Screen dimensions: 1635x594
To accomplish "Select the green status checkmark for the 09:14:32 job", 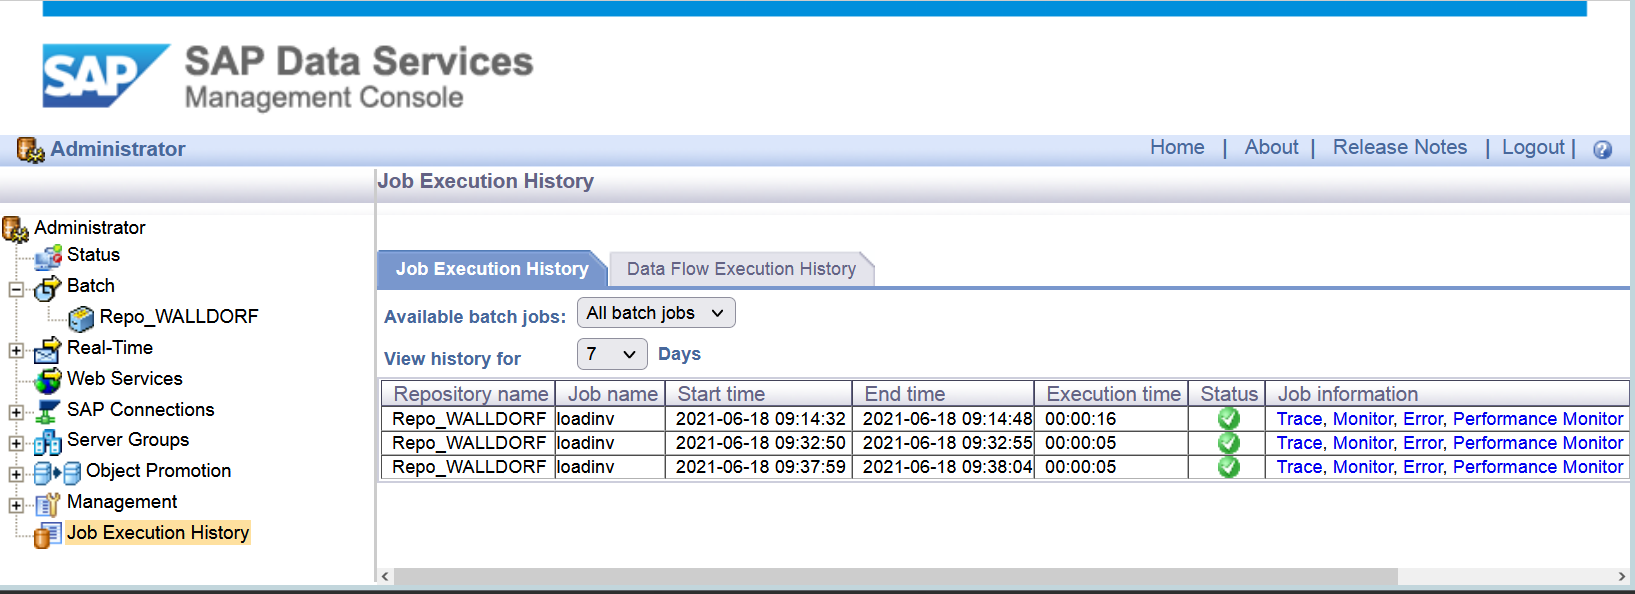I will pos(1229,419).
